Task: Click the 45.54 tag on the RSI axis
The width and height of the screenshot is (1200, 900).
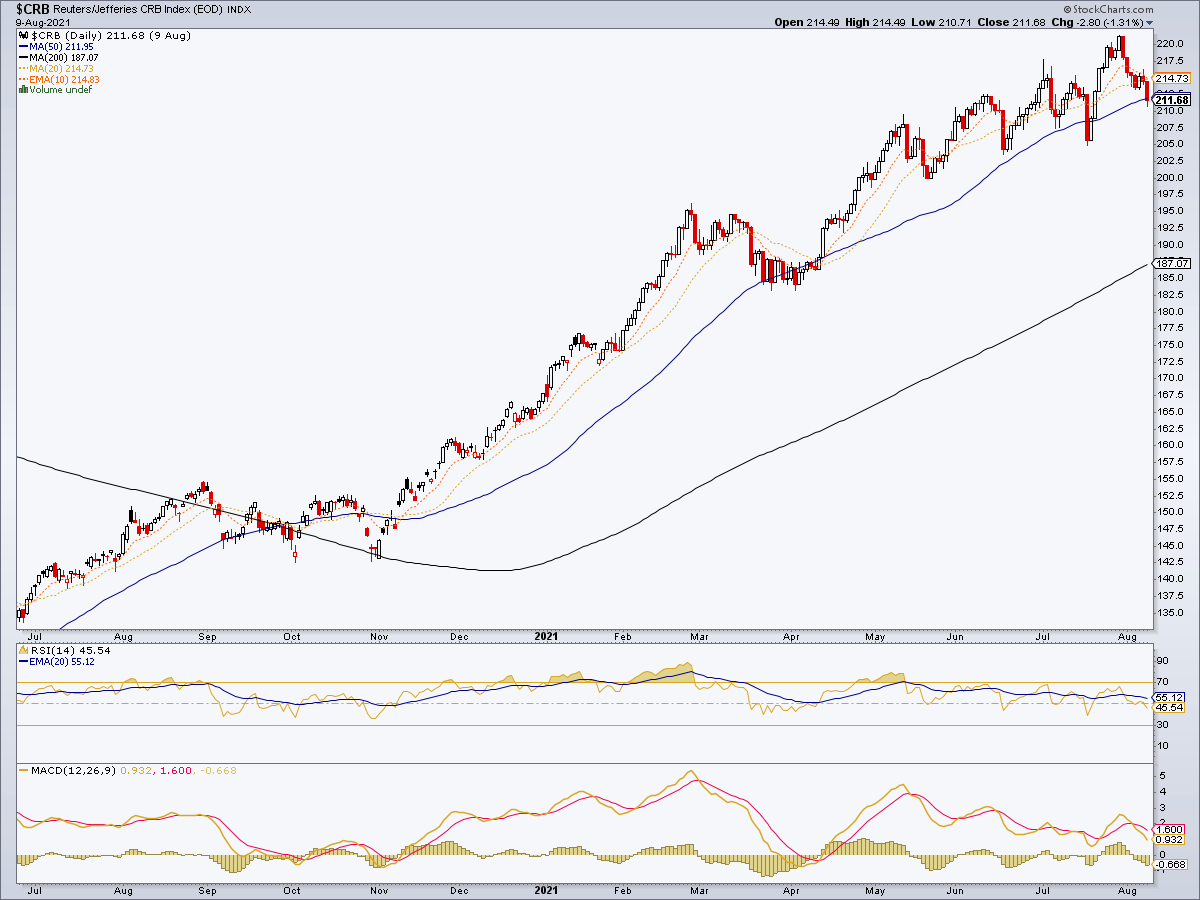Action: (x=1168, y=707)
